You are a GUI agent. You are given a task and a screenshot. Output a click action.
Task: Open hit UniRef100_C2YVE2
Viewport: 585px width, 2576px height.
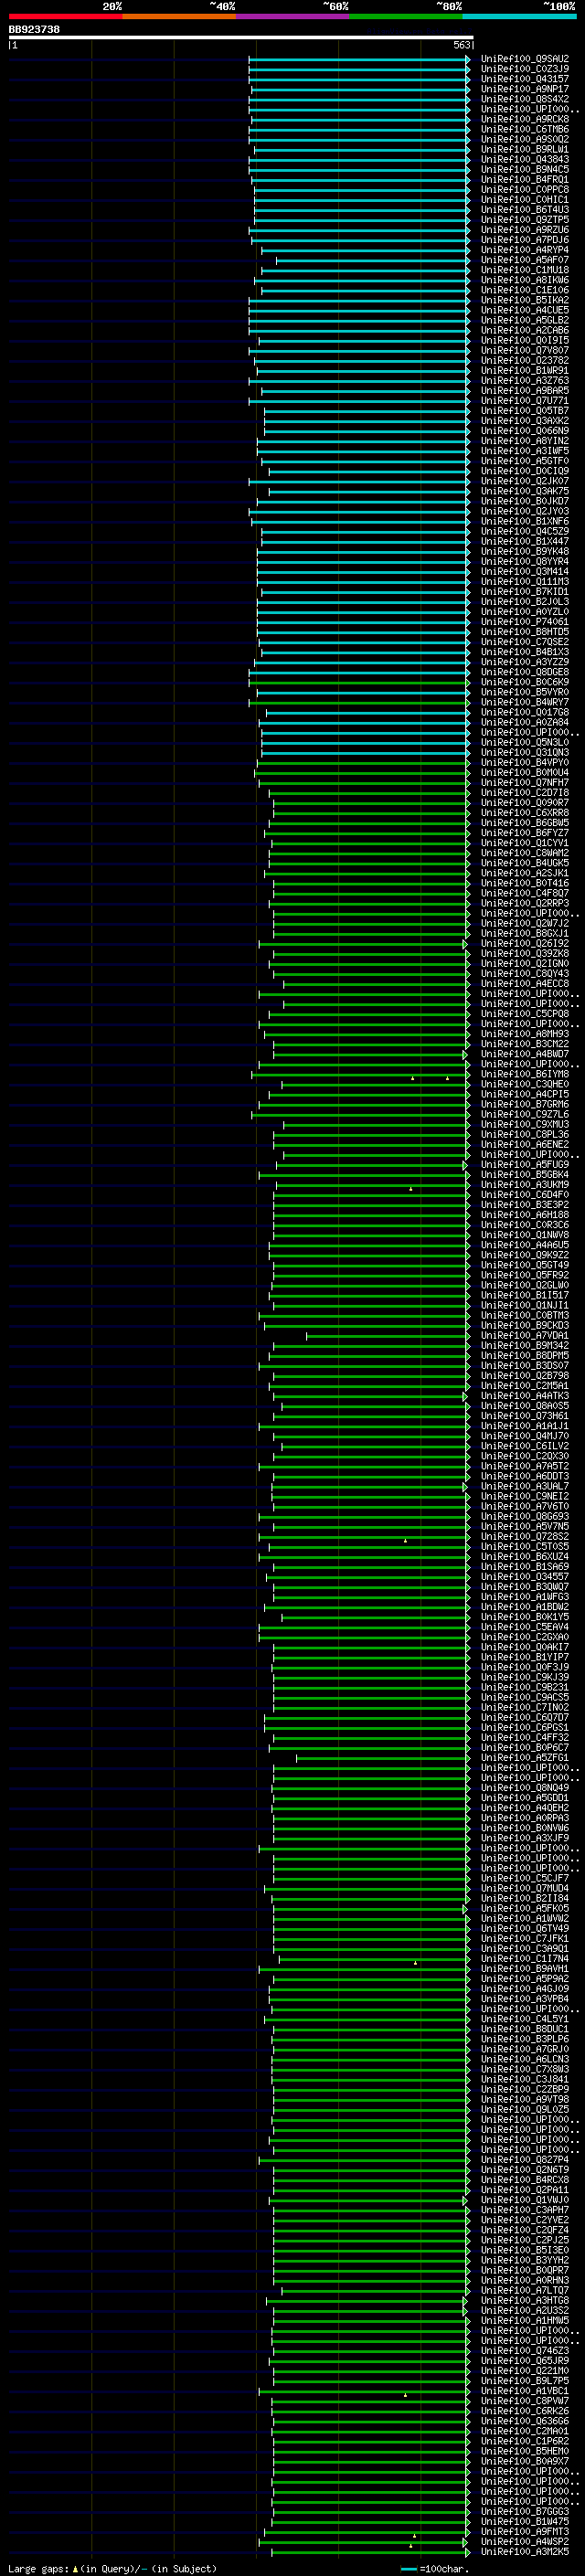[x=525, y=2220]
